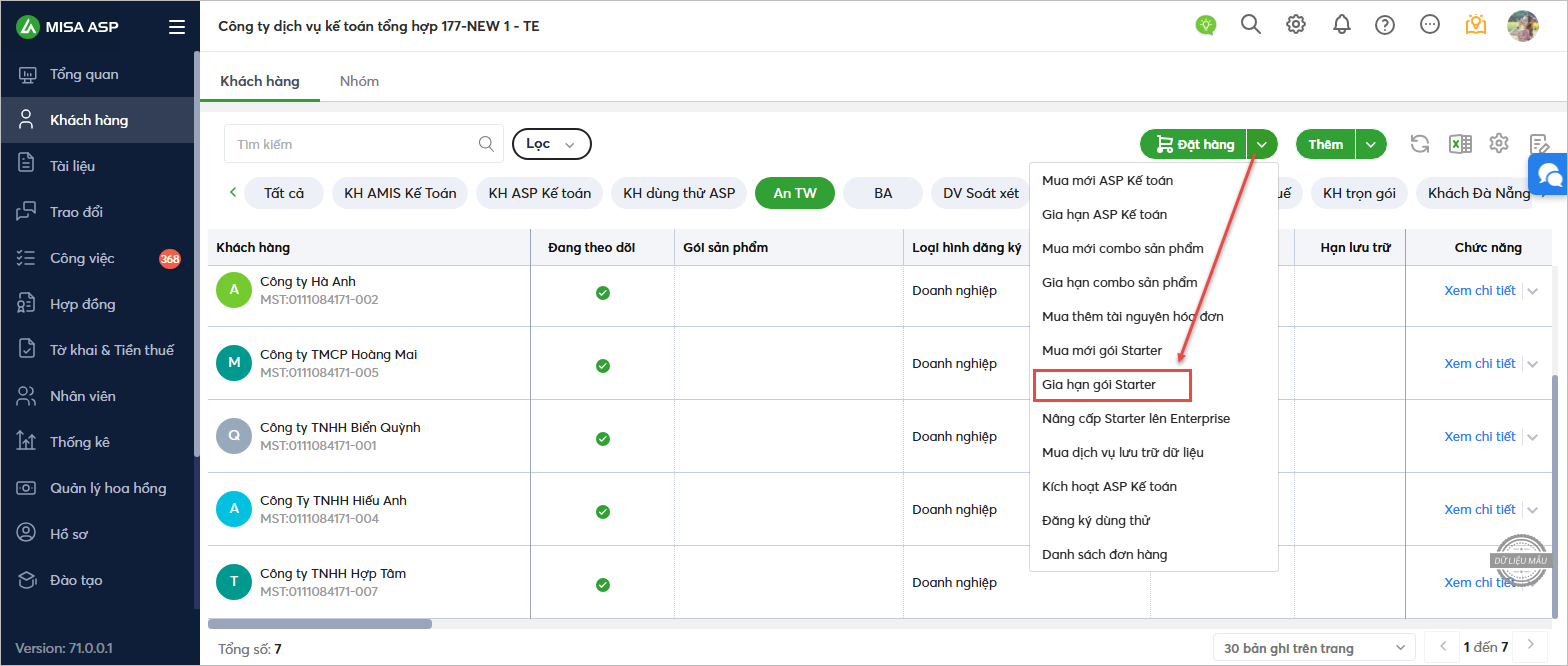Click the help question mark icon
Screen dimensions: 1568x666
[1385, 25]
